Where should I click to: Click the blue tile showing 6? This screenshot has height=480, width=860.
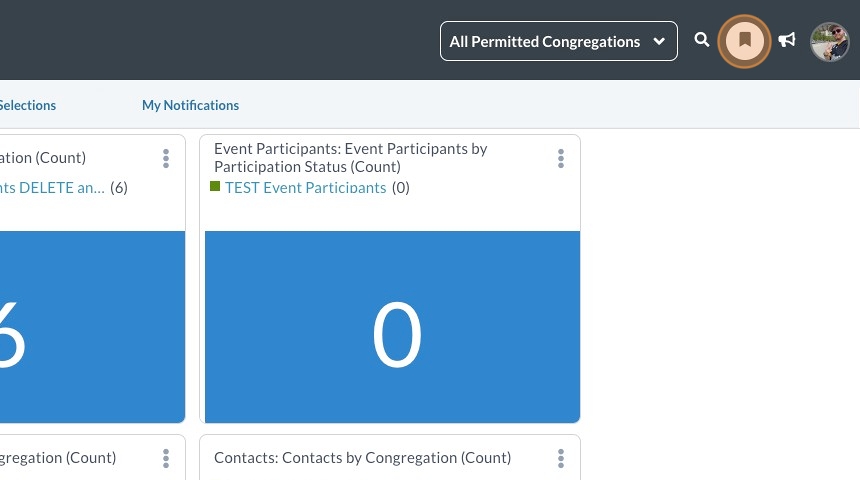tap(92, 326)
